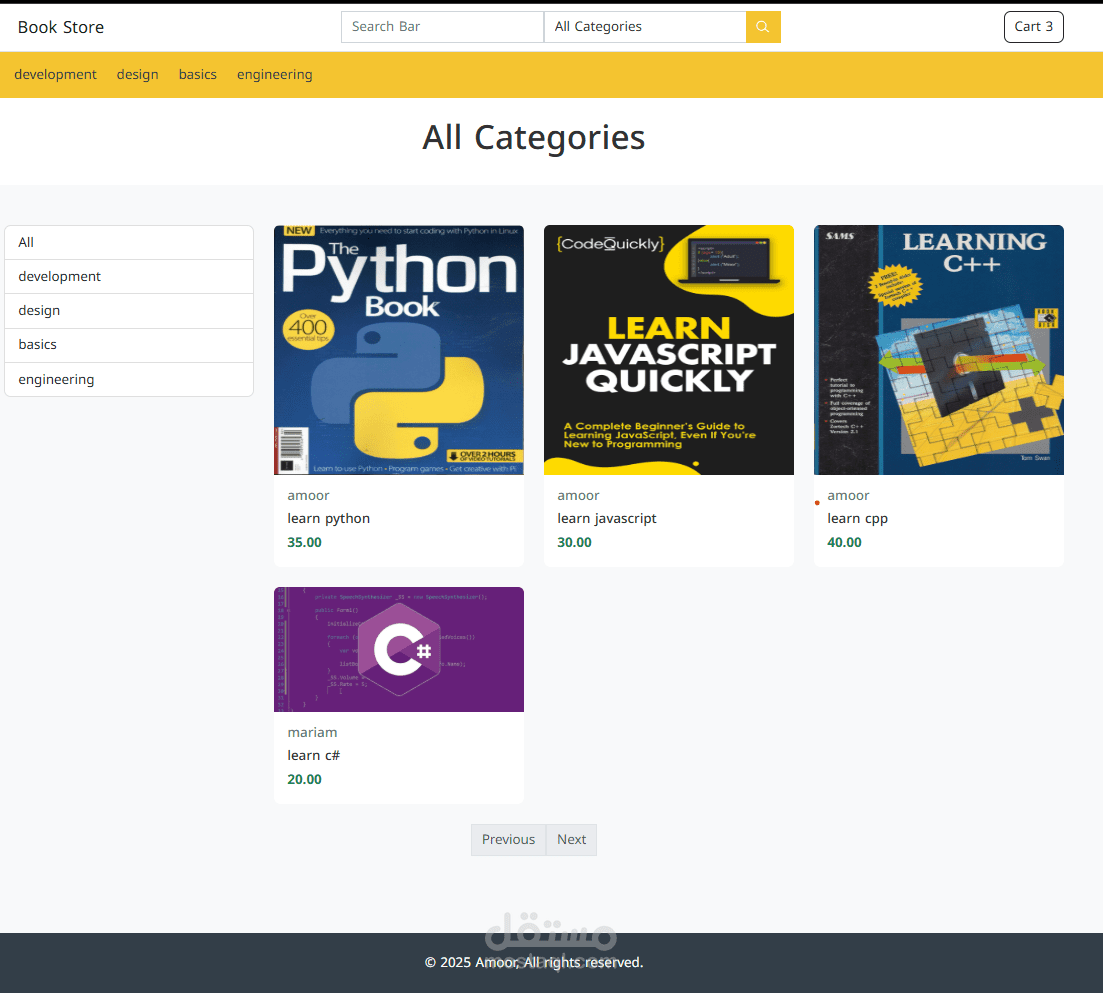The height and width of the screenshot is (993, 1103).
Task: Click the 30.00 price of learn javascript
Action: click(575, 542)
